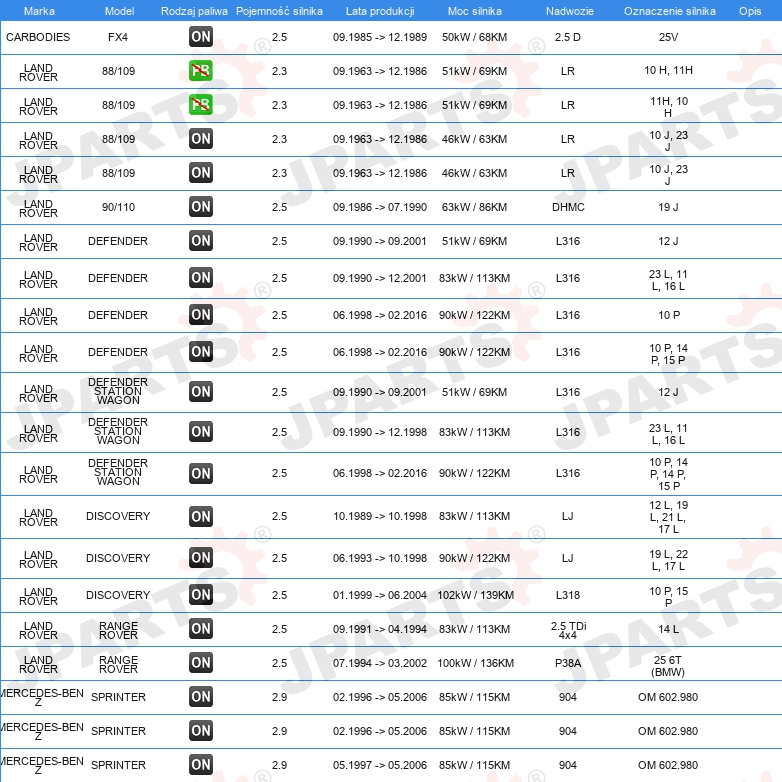Screen dimensions: 782x782
Task: Click the ON diesel icon in the CARBODIES FX4 row
Action: (200, 36)
